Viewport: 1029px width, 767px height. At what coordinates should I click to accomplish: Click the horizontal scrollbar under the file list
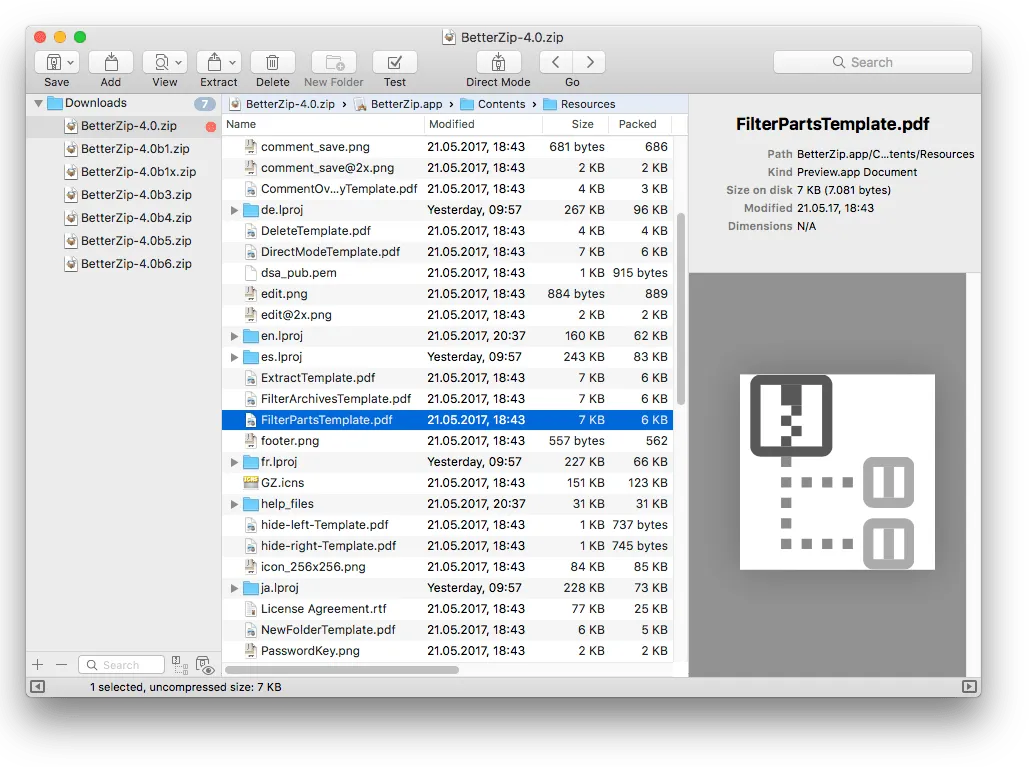342,670
